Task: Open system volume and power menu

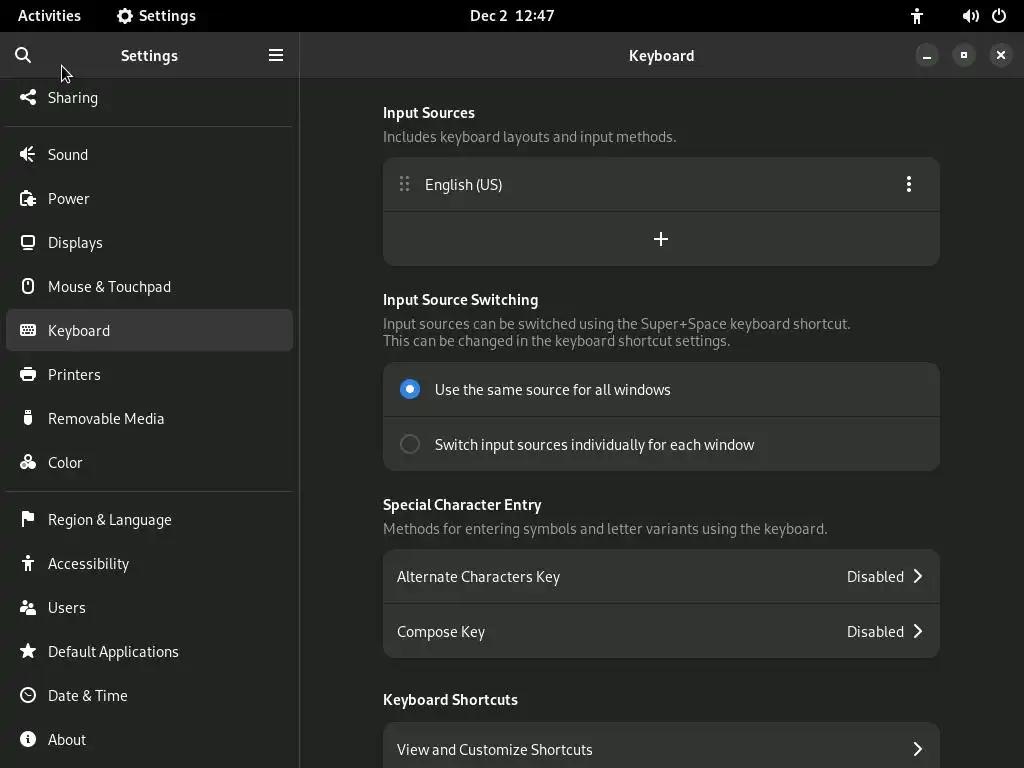Action: pos(984,16)
